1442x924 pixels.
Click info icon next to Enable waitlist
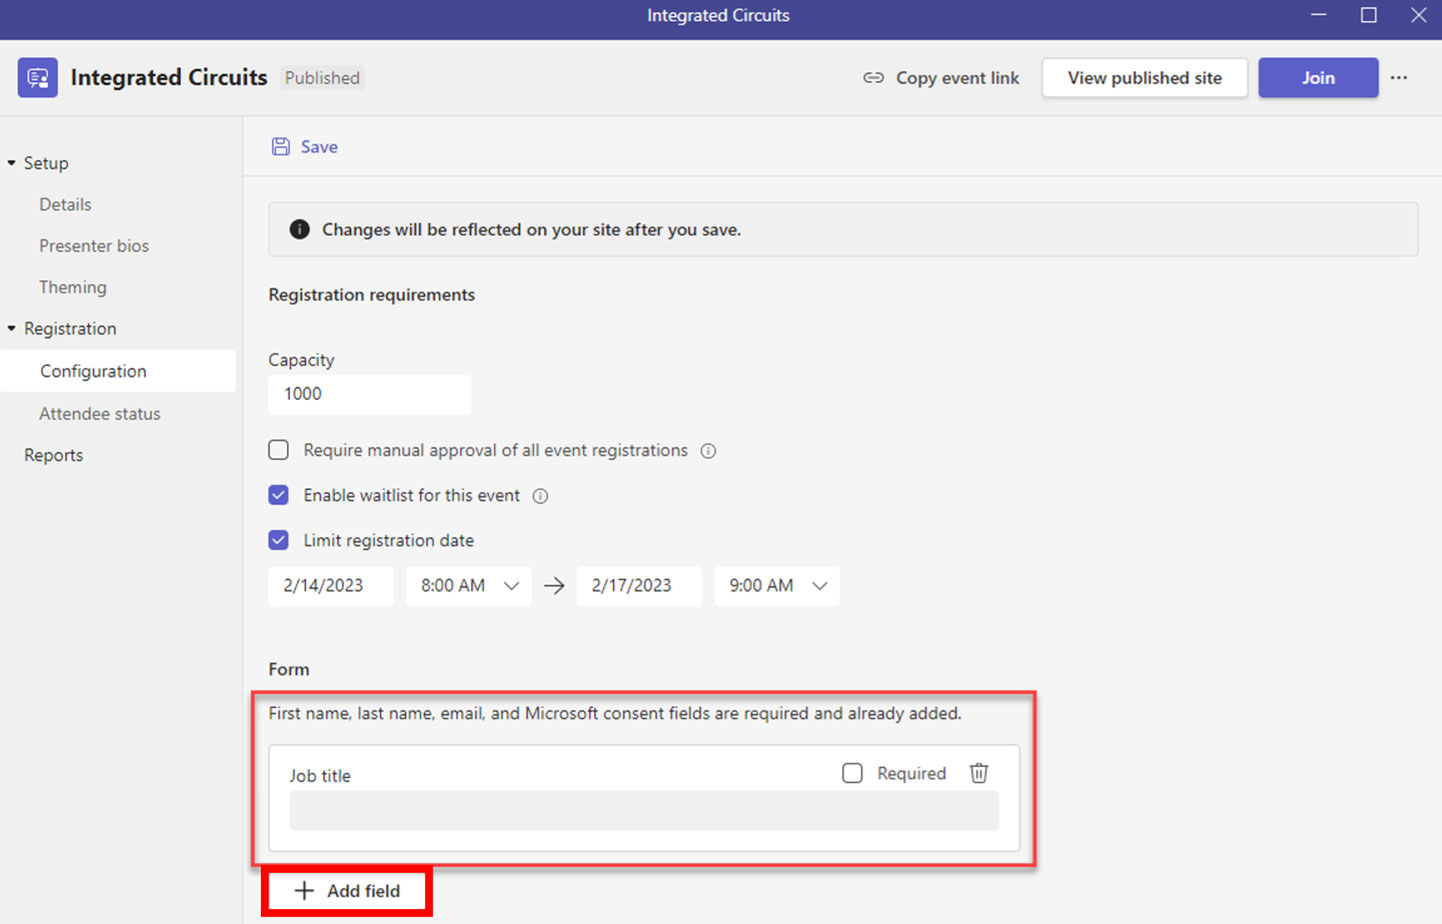(540, 496)
